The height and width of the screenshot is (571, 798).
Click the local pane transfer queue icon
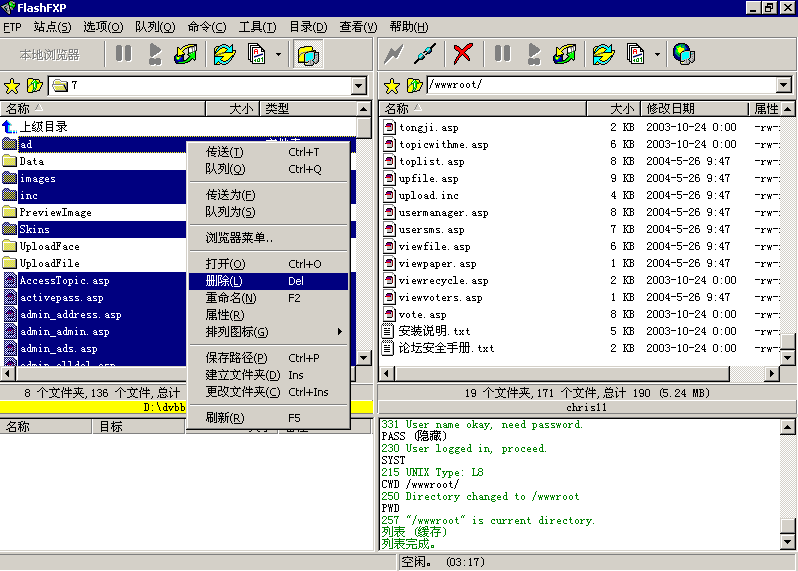click(186, 54)
